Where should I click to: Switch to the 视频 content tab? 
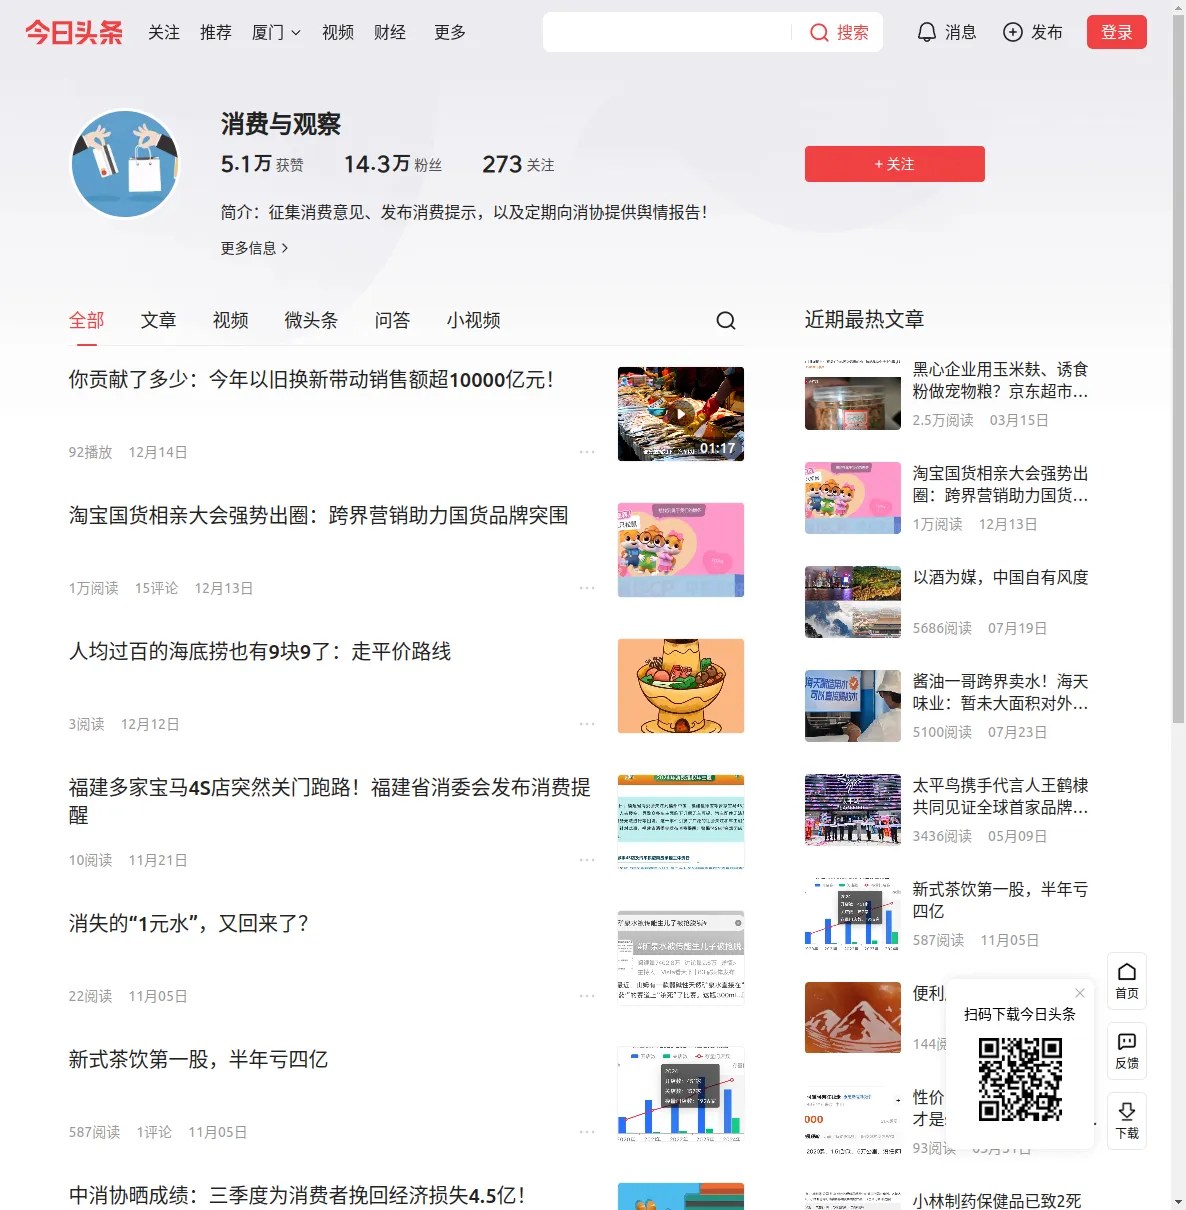coord(231,320)
